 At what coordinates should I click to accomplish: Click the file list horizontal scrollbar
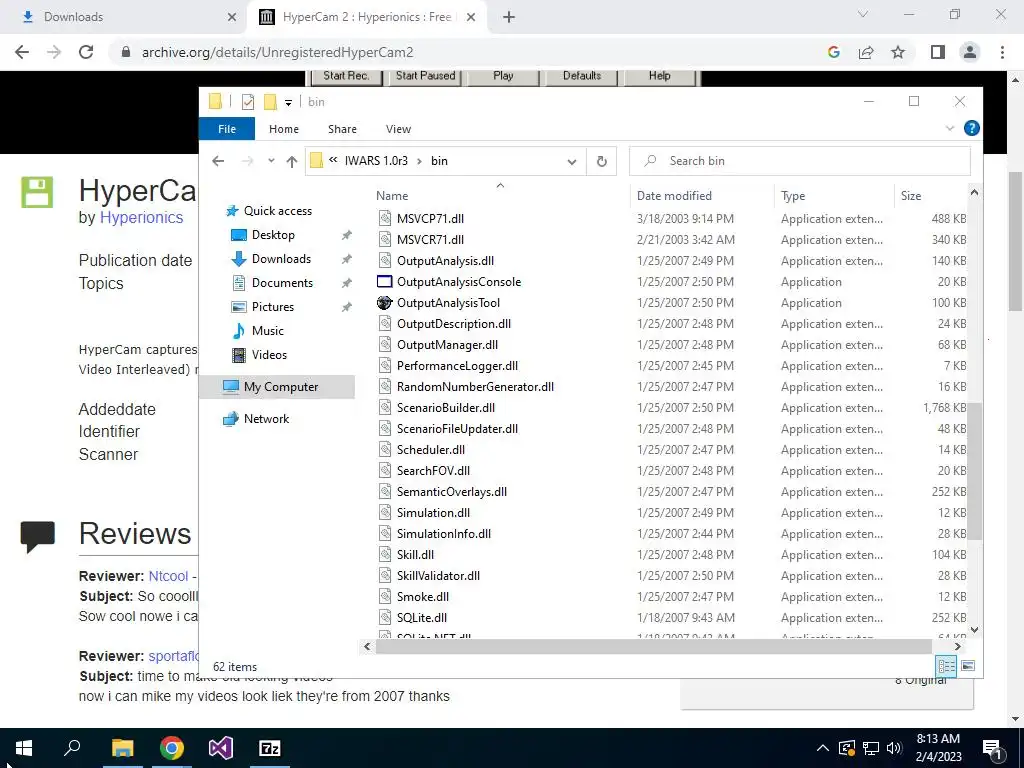(x=654, y=647)
